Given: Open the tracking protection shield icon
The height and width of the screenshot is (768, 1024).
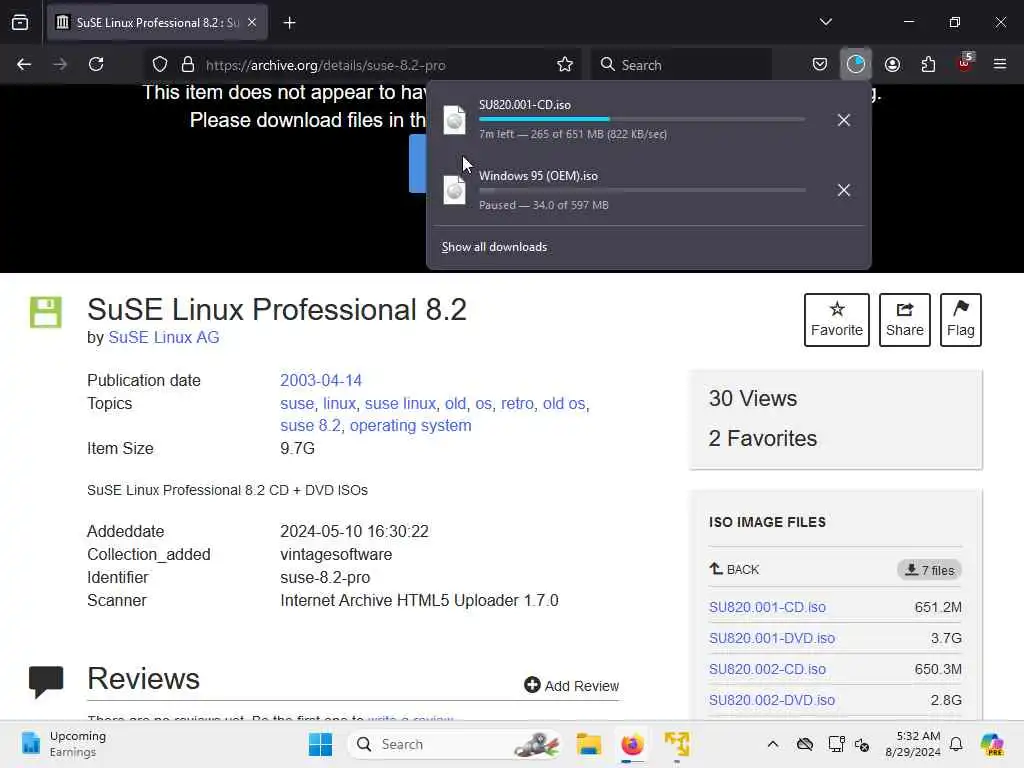Looking at the screenshot, I should pos(160,64).
